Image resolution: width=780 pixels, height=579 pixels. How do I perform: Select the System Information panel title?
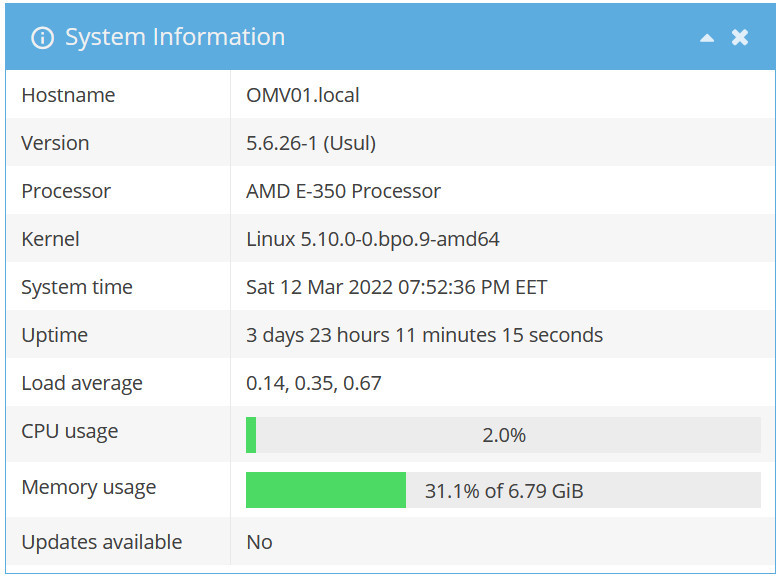(175, 38)
